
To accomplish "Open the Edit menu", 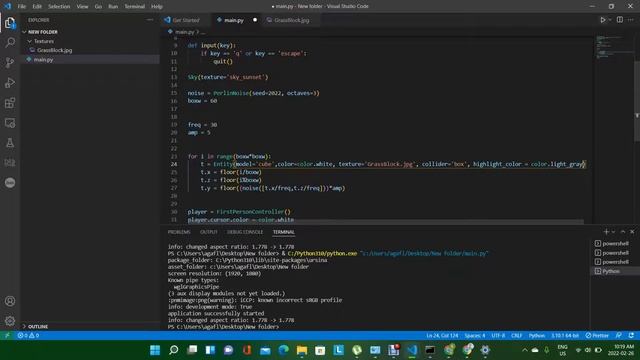I will 37,7.
